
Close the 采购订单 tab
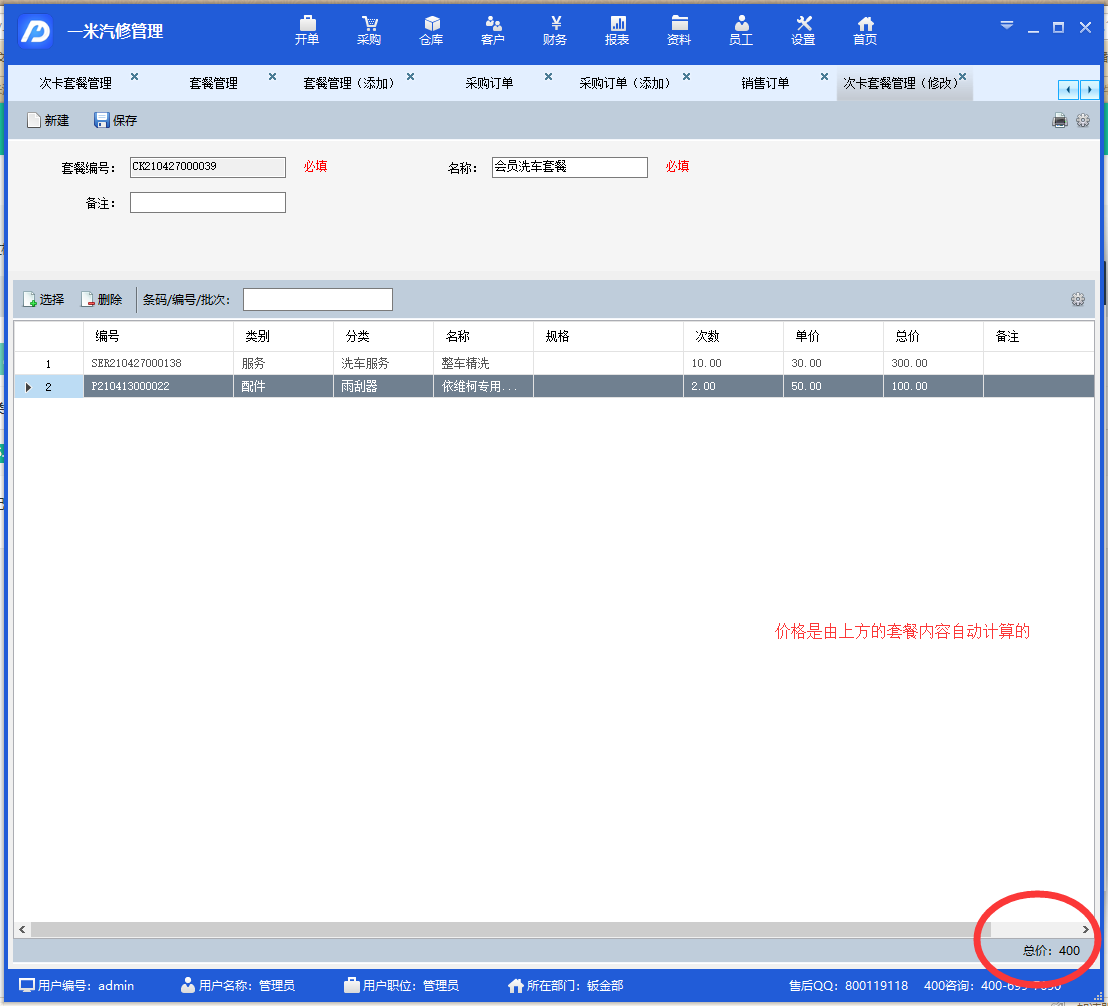pyautogui.click(x=548, y=77)
